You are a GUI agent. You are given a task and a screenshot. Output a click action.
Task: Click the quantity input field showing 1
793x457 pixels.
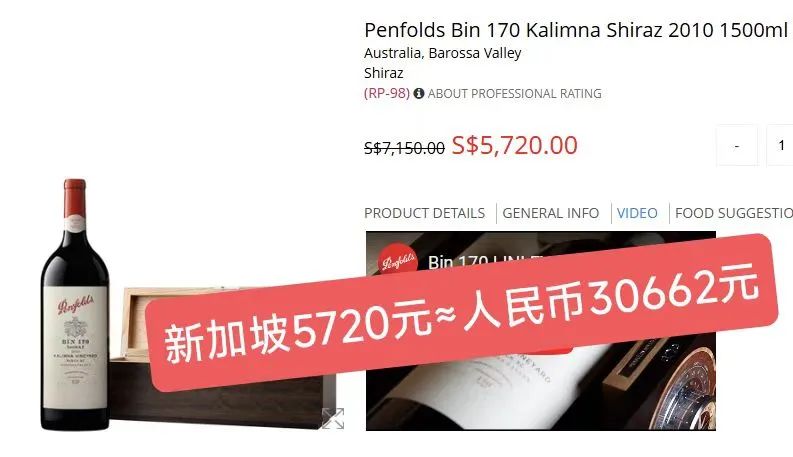[x=780, y=146]
